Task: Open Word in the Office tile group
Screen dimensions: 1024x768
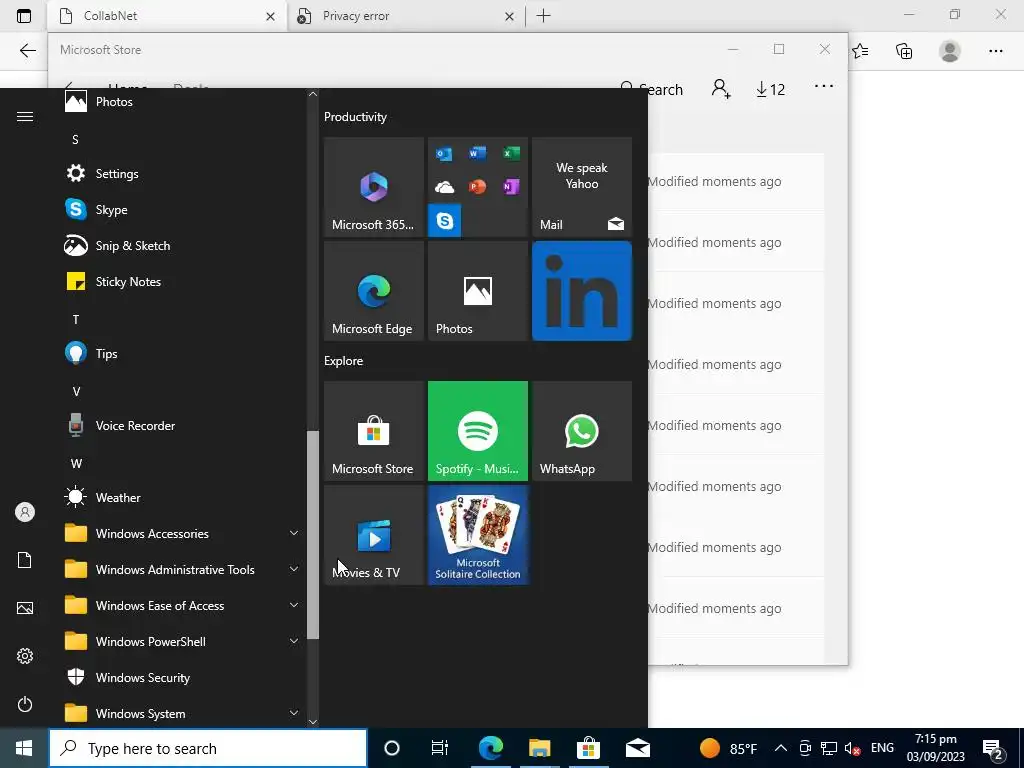Action: (477, 153)
